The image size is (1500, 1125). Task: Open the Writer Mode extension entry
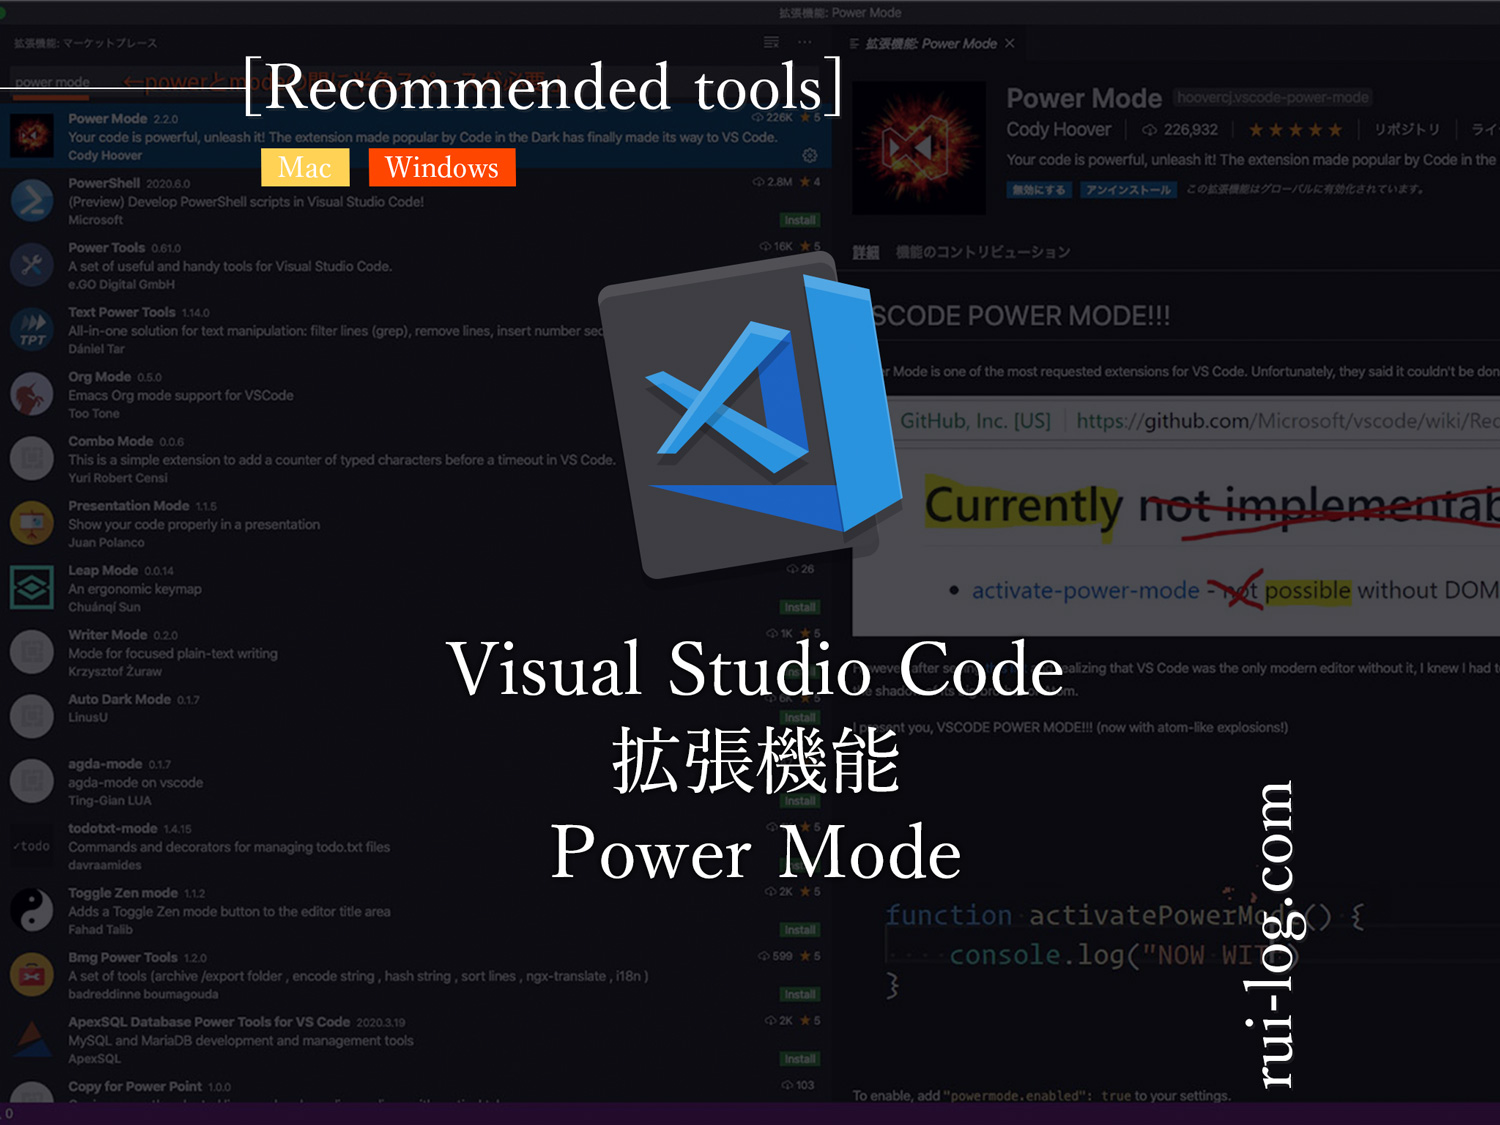[415, 652]
